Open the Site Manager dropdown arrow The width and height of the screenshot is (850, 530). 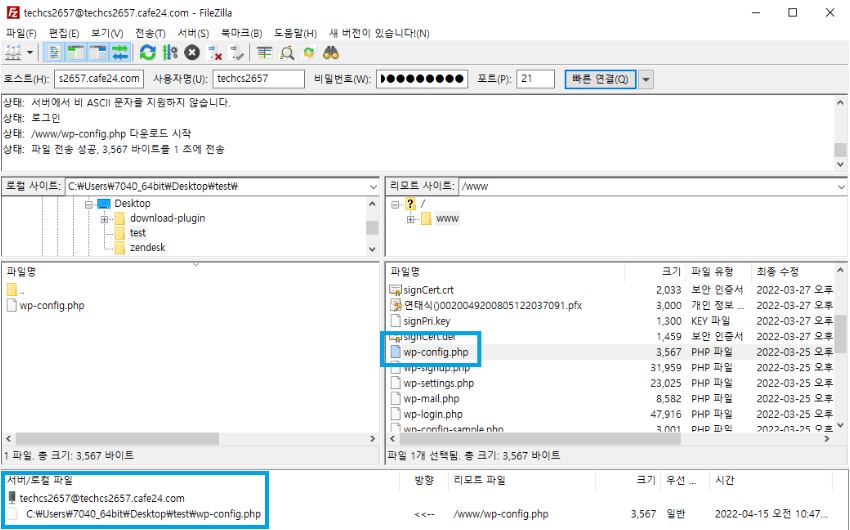click(30, 53)
